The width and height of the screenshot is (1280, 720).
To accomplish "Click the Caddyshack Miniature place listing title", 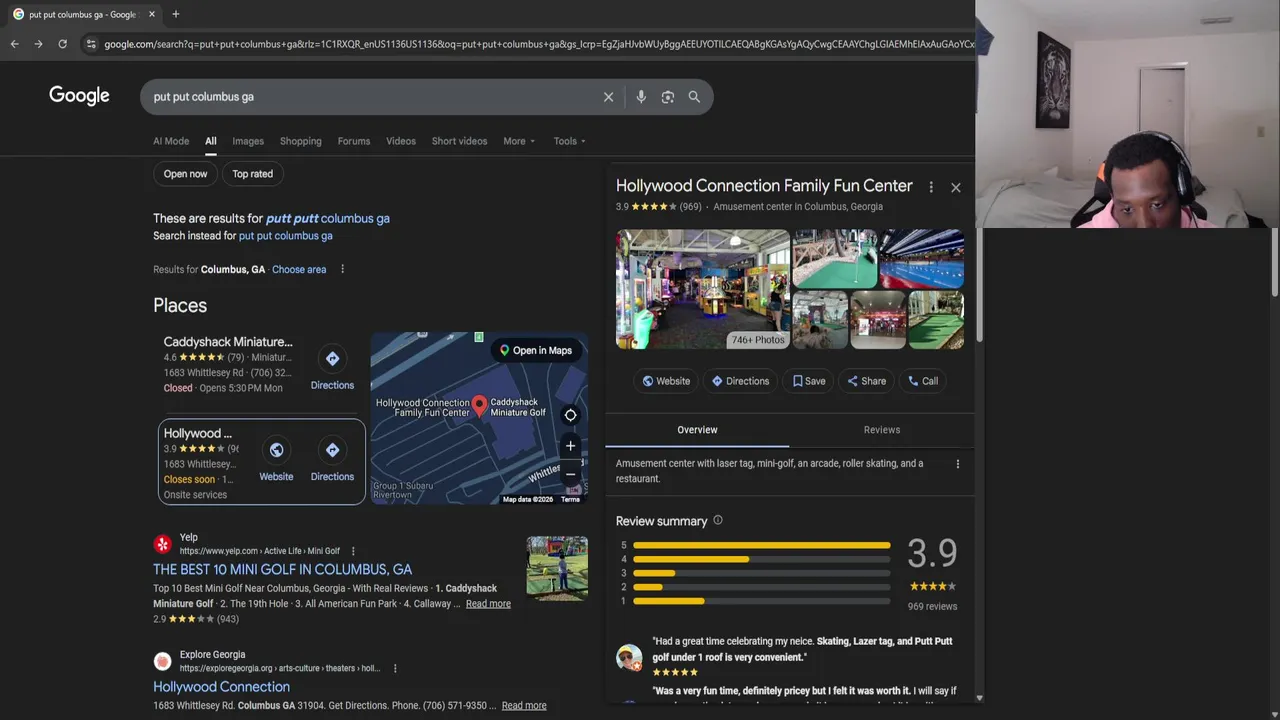I will pos(228,342).
